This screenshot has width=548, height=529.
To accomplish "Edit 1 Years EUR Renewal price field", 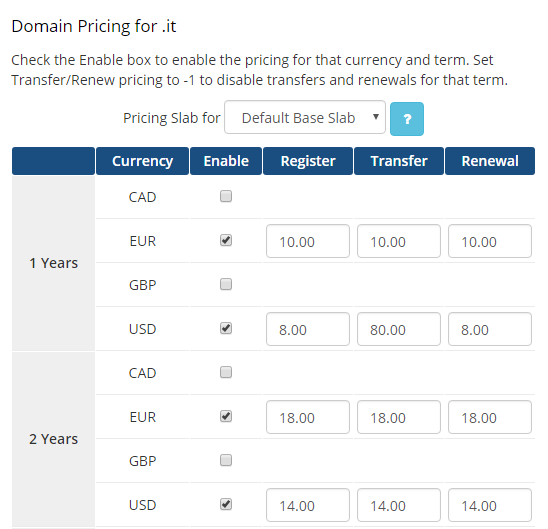I will 490,241.
